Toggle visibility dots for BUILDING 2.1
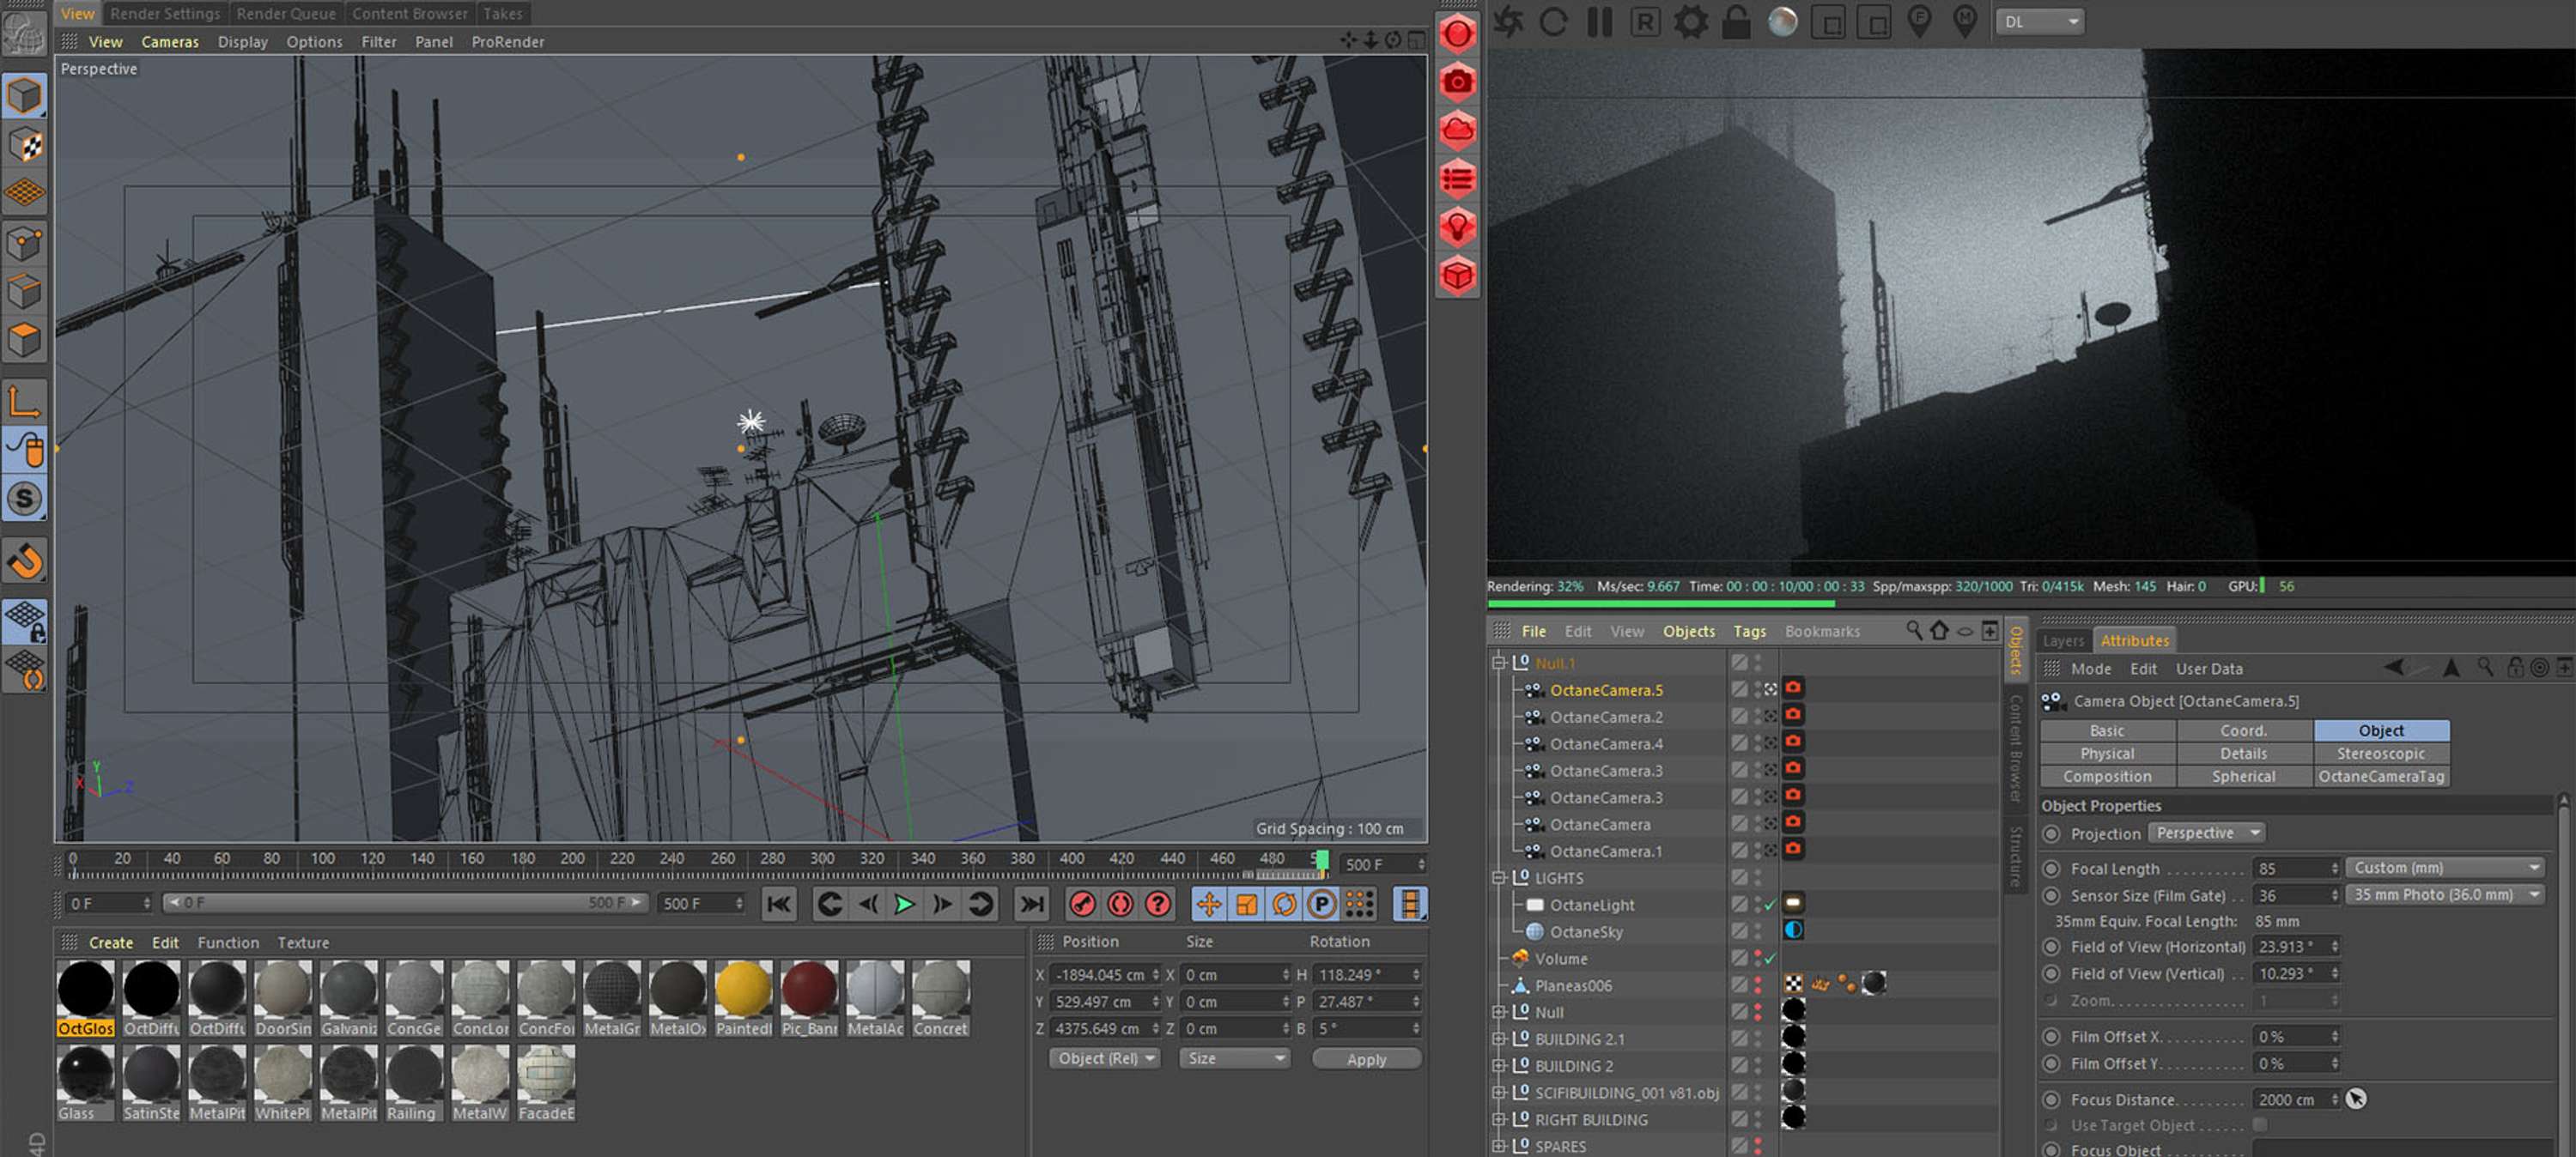2576x1157 pixels. (x=1757, y=1039)
